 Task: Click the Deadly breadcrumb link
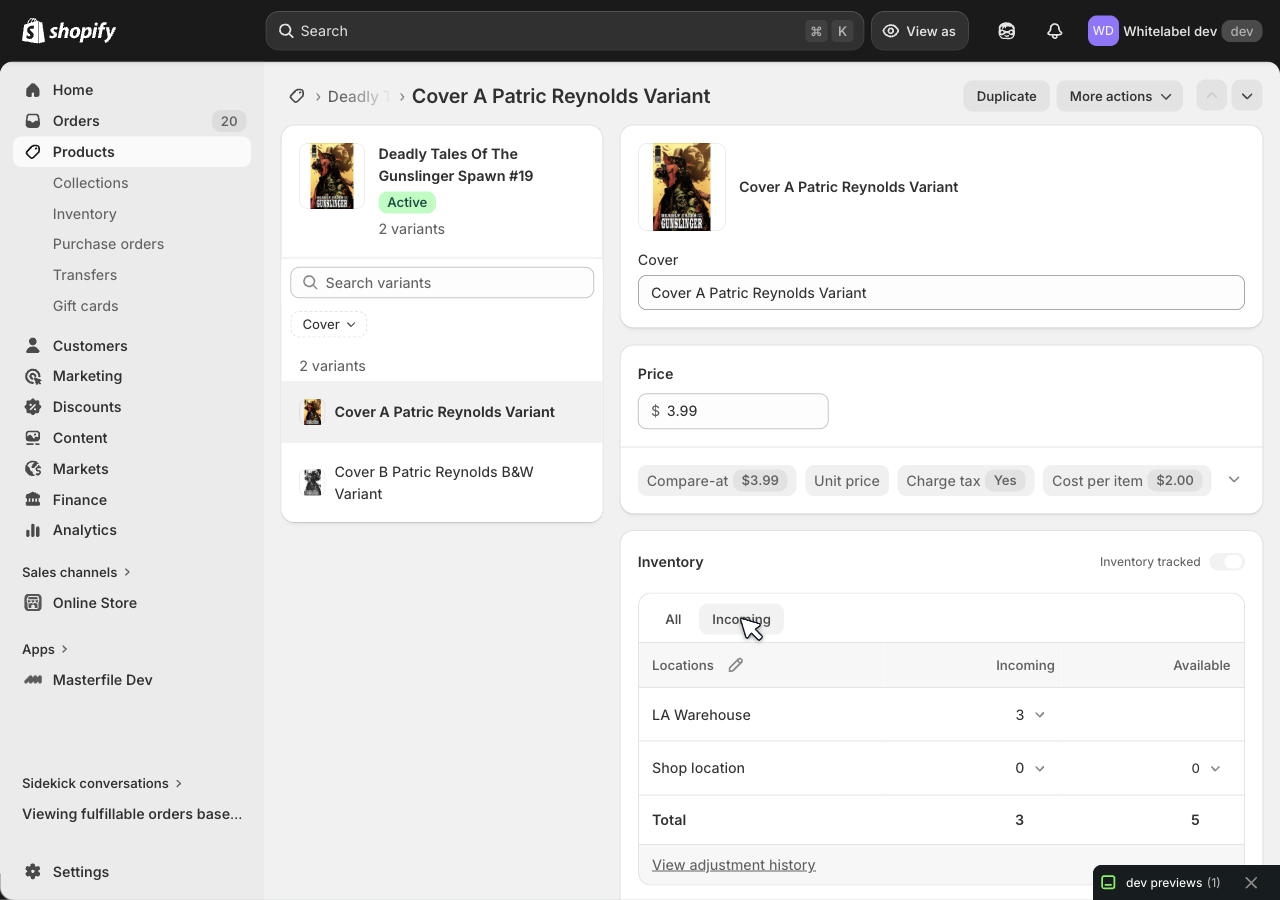(358, 96)
